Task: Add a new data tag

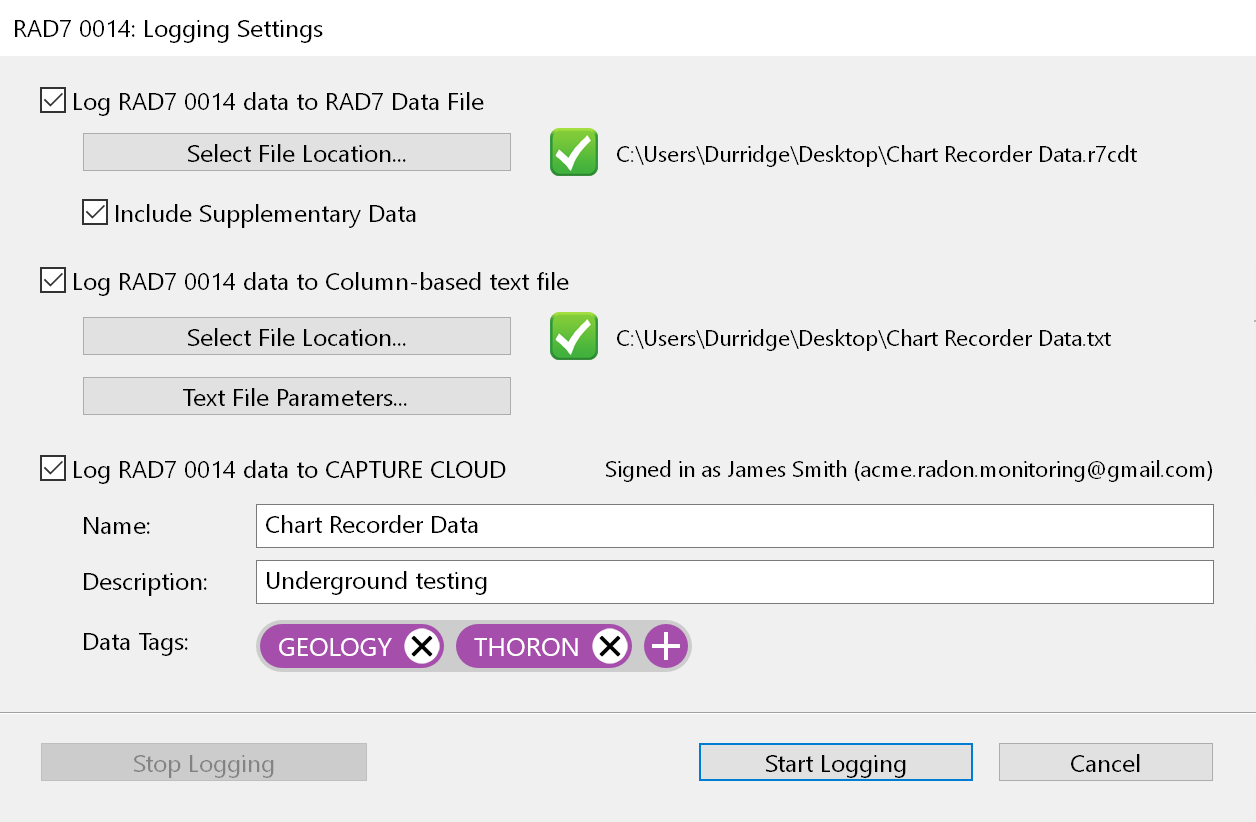Action: (665, 647)
